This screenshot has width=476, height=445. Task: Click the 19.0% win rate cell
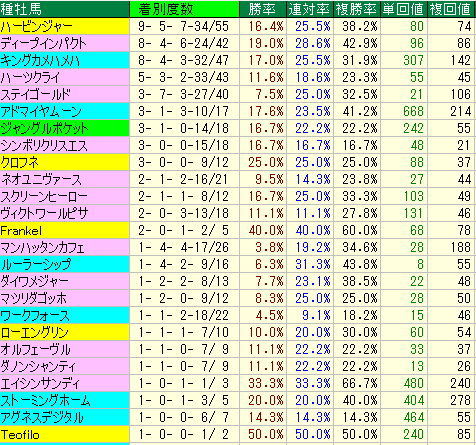click(x=266, y=44)
